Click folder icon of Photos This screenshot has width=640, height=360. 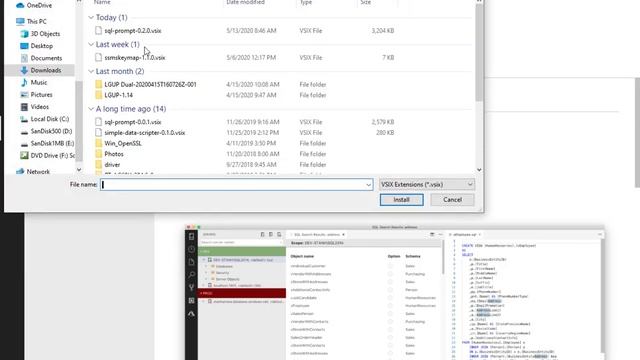point(98,154)
